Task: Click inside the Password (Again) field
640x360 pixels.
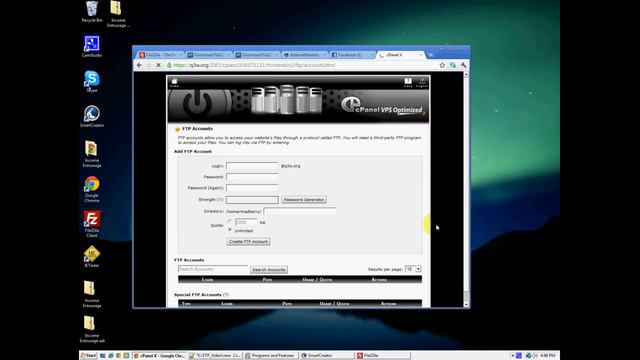Action: [x=252, y=188]
